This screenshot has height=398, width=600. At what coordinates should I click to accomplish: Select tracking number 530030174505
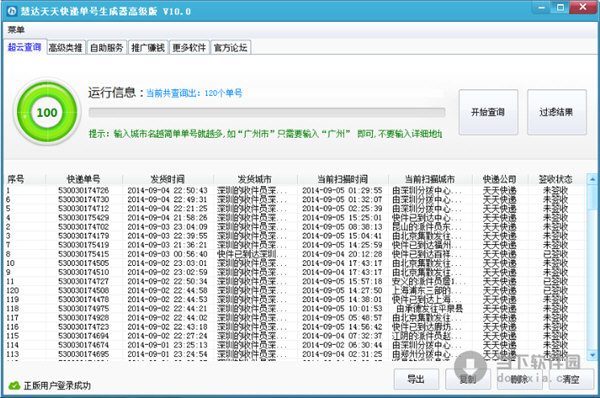[83, 263]
